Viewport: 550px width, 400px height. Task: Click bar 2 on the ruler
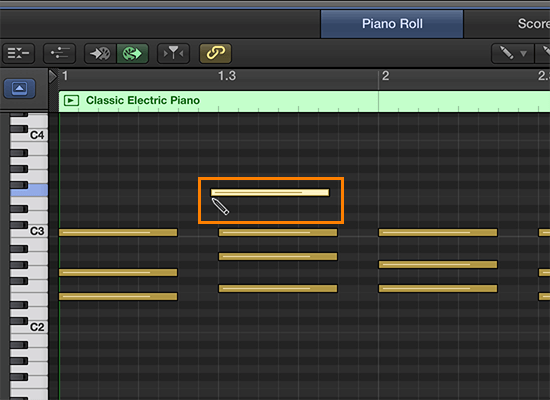point(385,76)
